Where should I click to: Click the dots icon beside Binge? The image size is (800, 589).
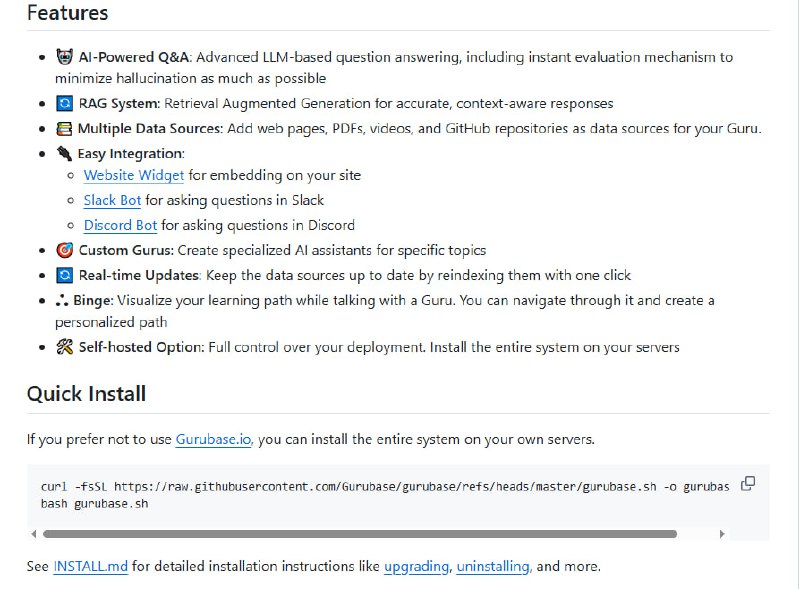pyautogui.click(x=65, y=300)
